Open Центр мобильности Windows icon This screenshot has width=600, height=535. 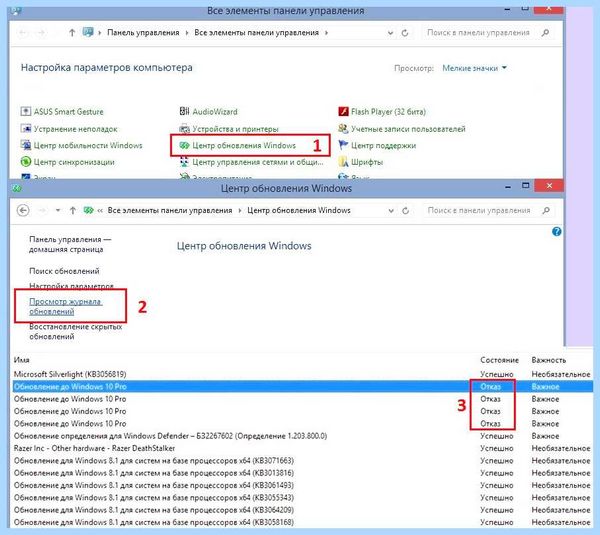pos(26,145)
